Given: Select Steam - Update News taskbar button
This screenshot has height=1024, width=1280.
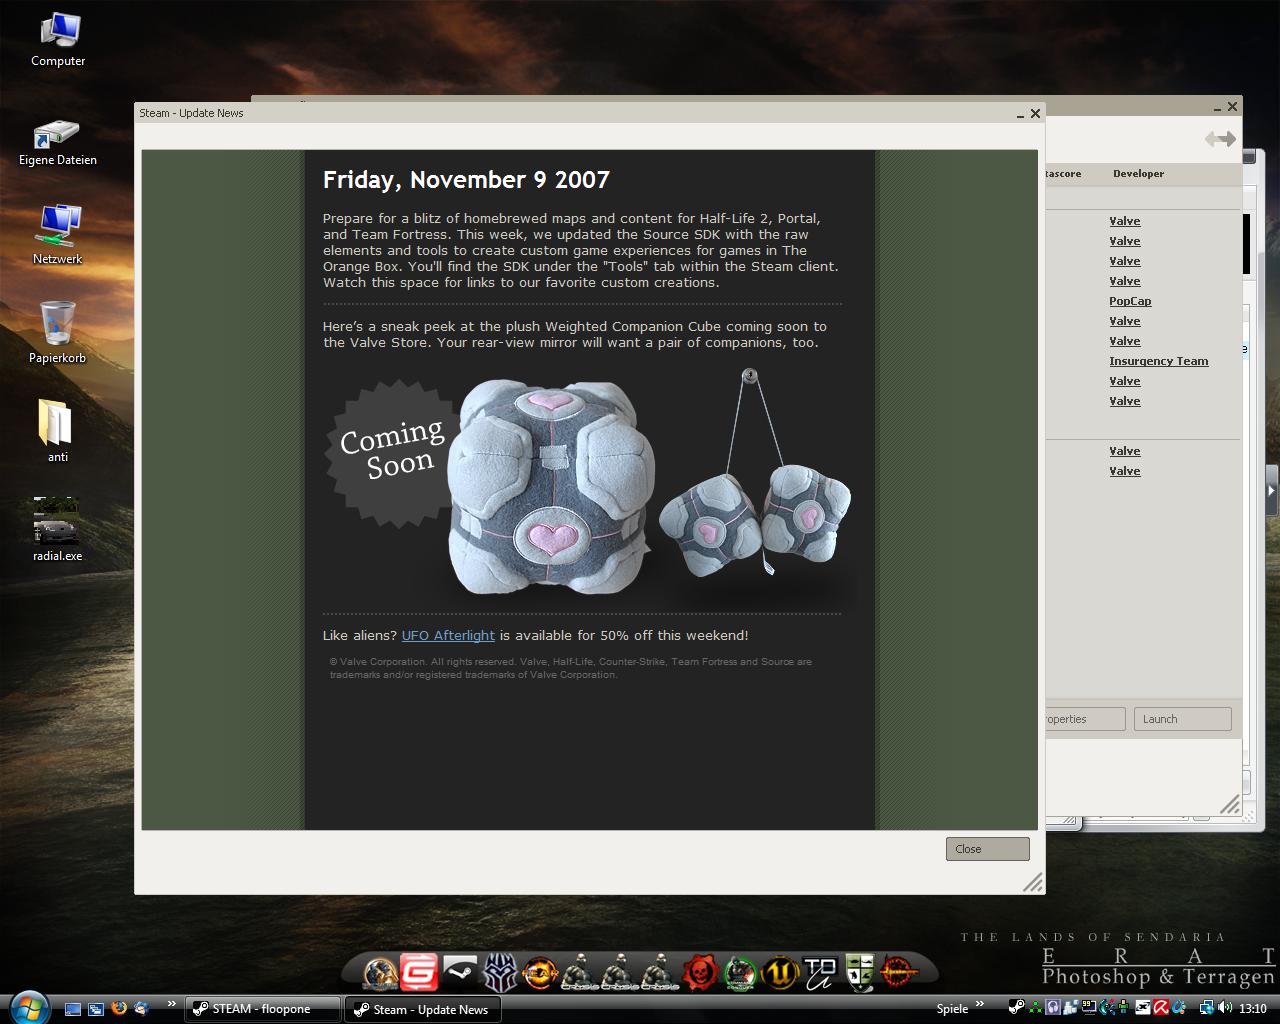Looking at the screenshot, I should (x=422, y=1009).
